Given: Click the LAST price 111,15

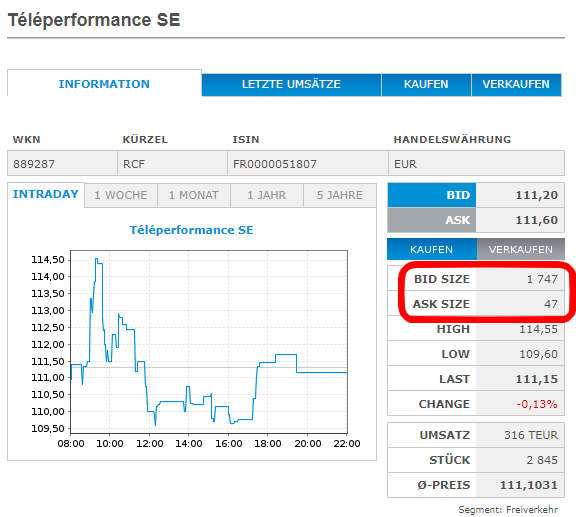Looking at the screenshot, I should [536, 379].
